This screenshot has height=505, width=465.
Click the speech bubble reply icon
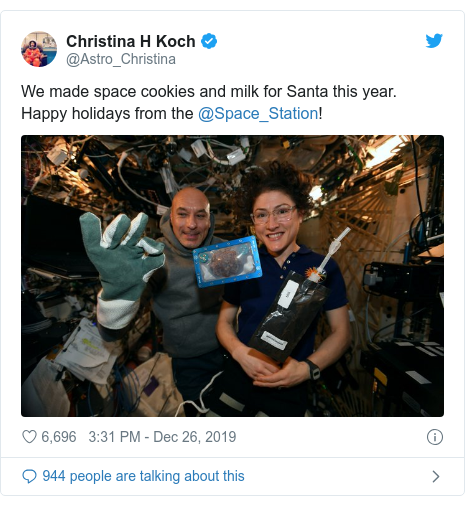click(29, 476)
